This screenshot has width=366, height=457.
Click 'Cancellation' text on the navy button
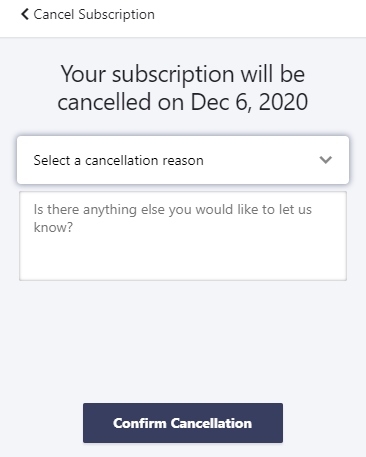[211, 423]
